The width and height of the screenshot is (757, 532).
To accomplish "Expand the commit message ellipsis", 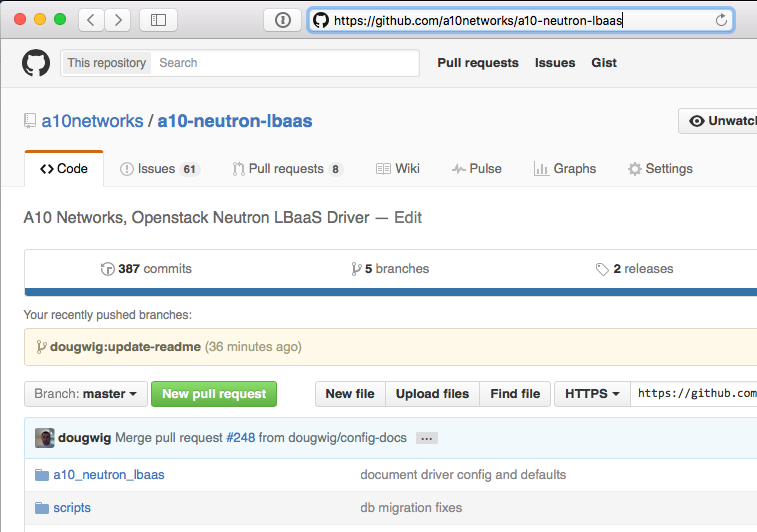I will pyautogui.click(x=427, y=438).
